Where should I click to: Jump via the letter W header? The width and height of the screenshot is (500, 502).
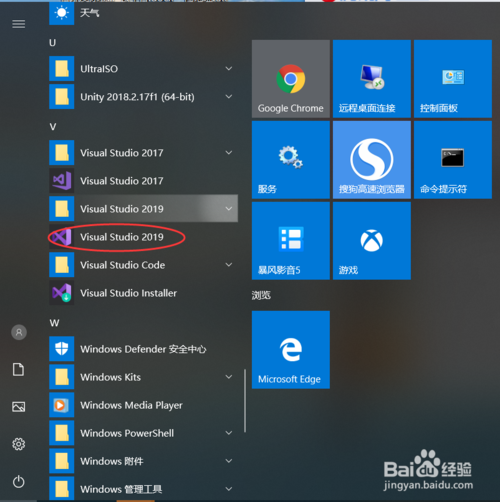[x=54, y=323]
